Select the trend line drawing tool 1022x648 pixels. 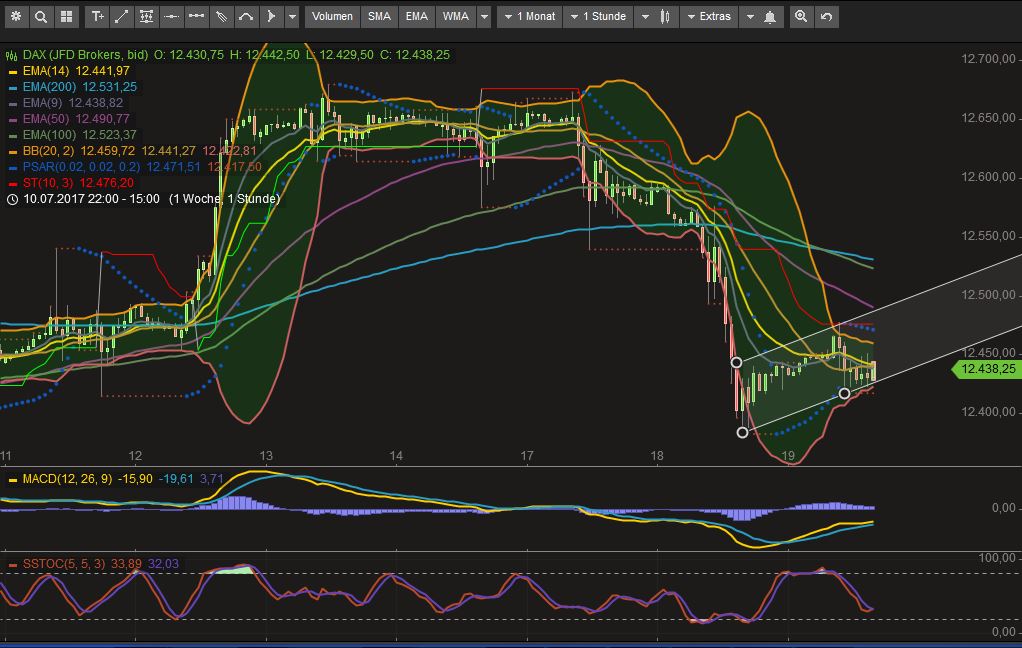point(121,17)
